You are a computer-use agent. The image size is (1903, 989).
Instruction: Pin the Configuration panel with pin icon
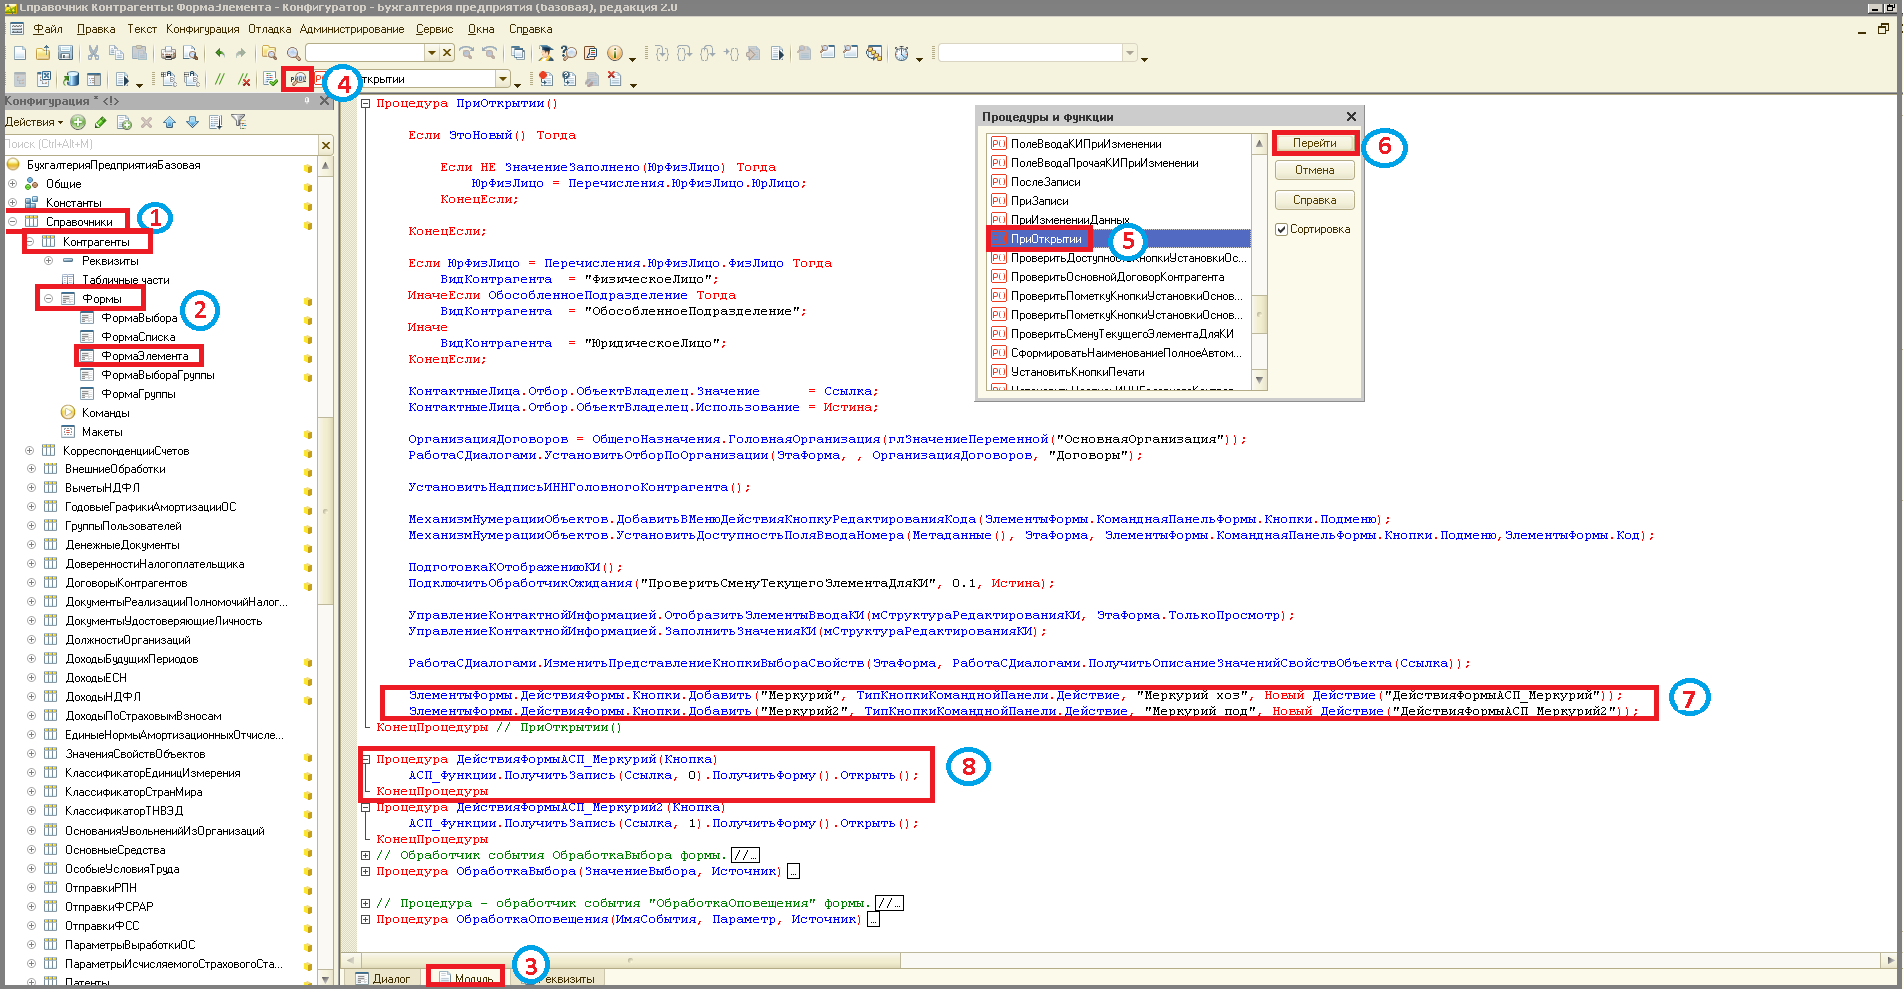pyautogui.click(x=307, y=101)
